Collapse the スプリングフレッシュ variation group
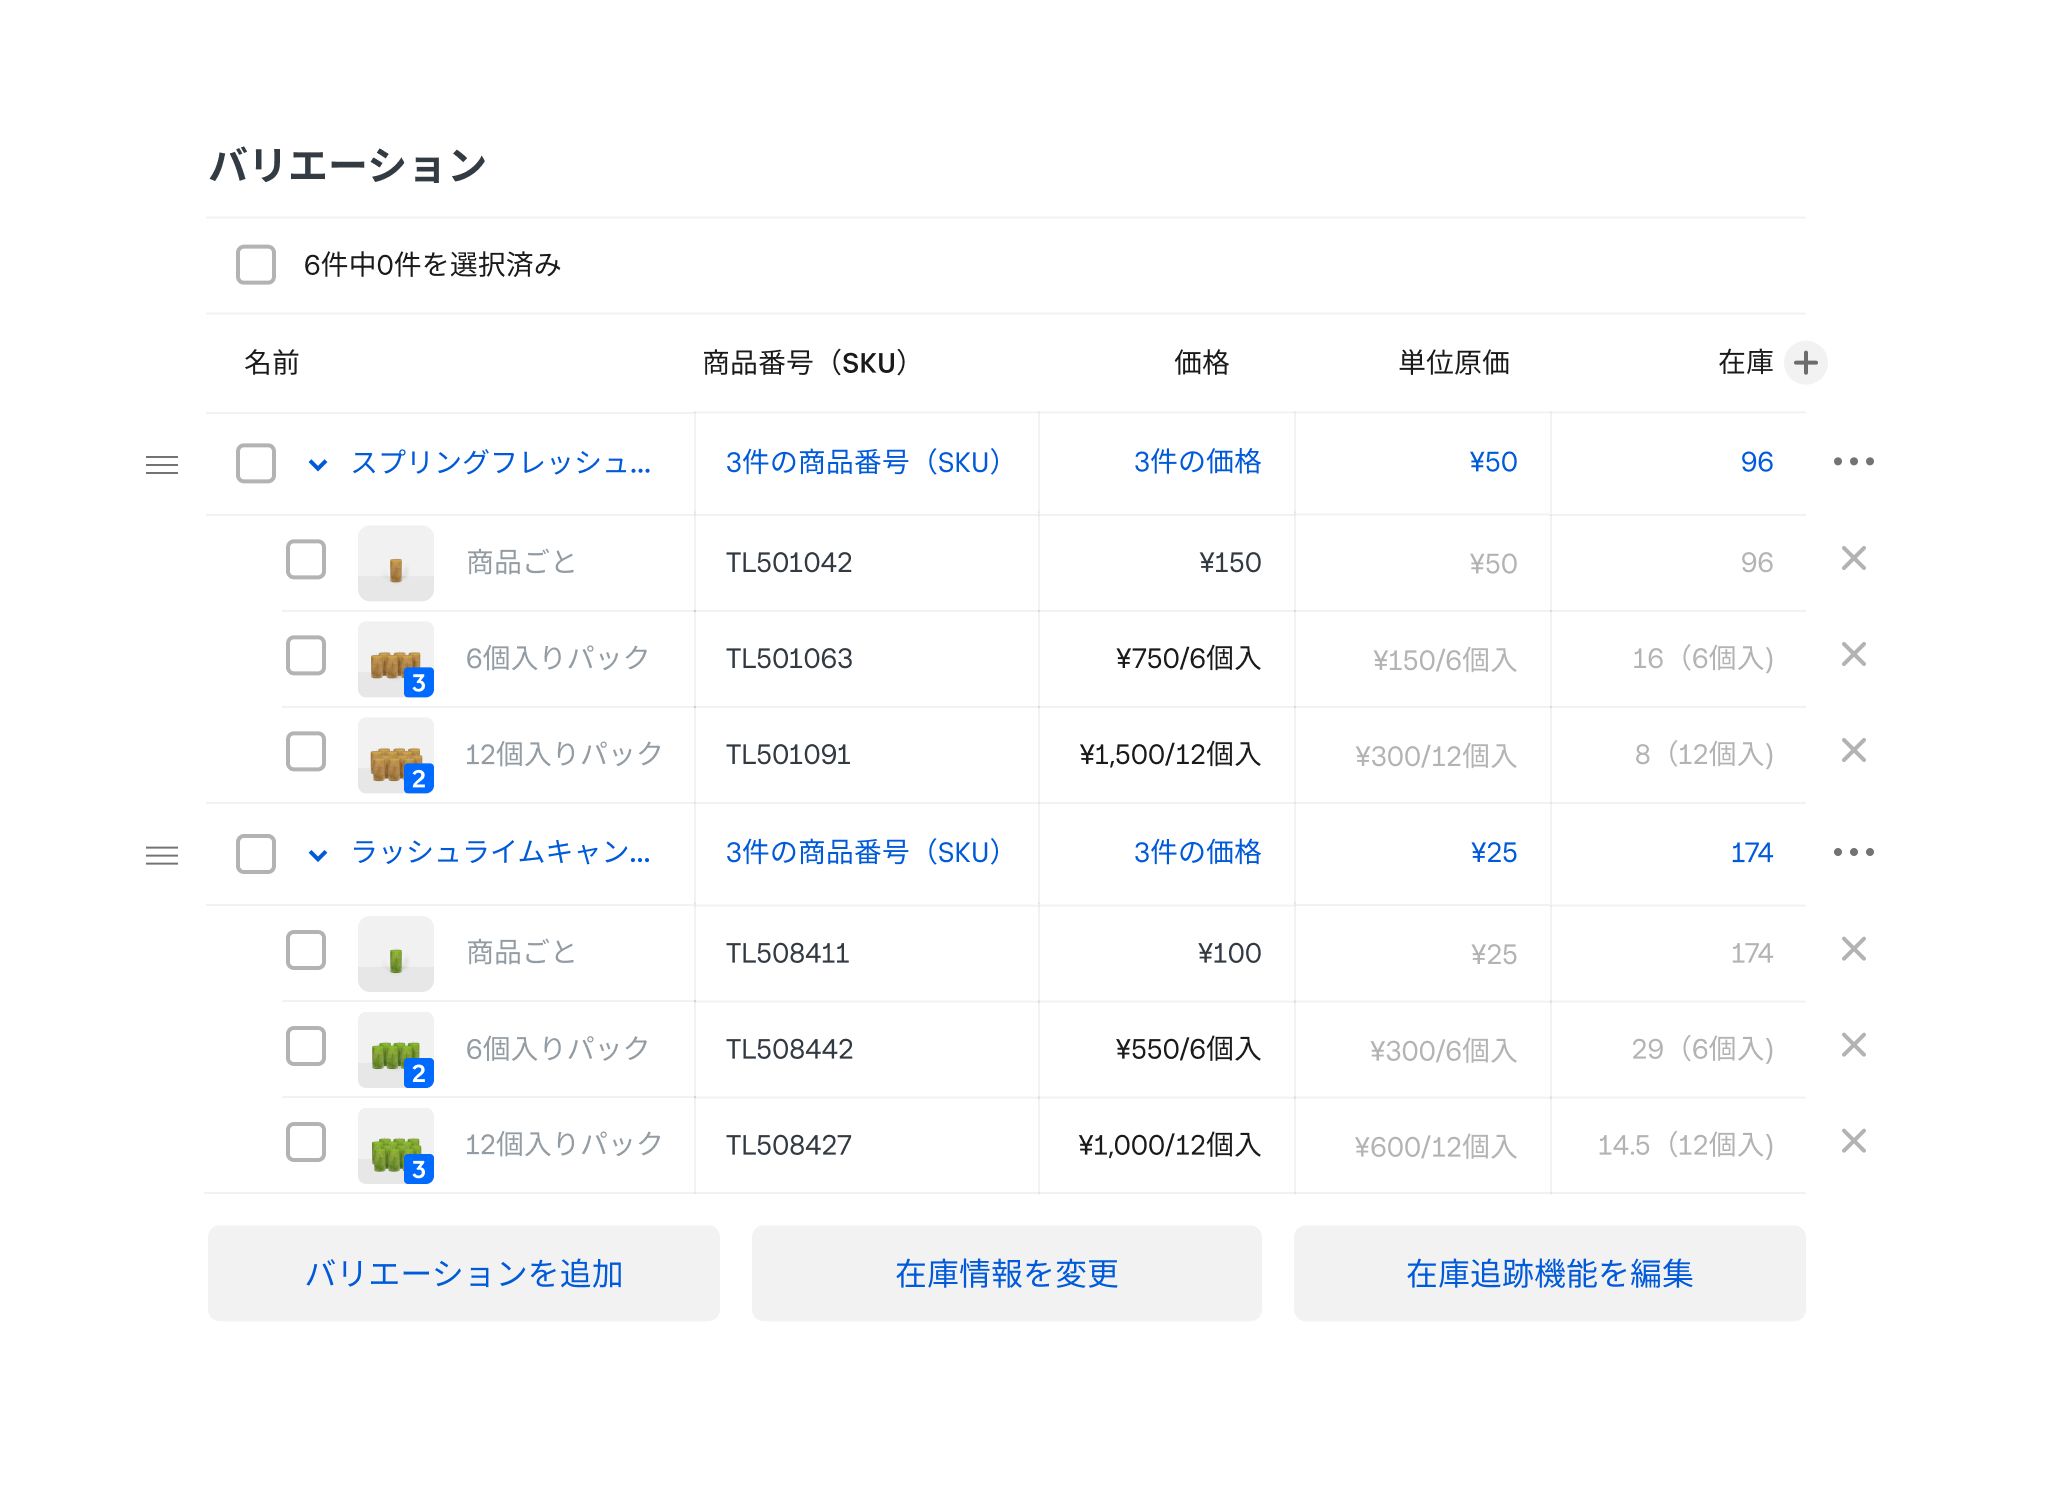Image resolution: width=2048 pixels, height=1504 pixels. pos(319,464)
